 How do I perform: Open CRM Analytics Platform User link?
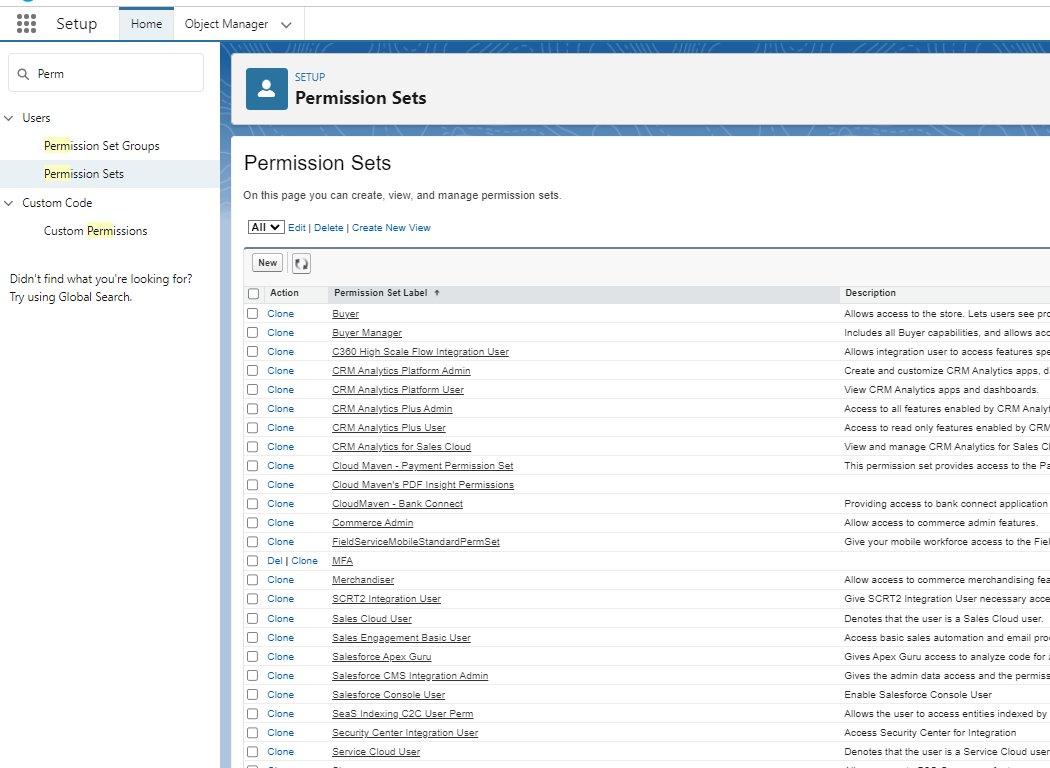click(398, 390)
